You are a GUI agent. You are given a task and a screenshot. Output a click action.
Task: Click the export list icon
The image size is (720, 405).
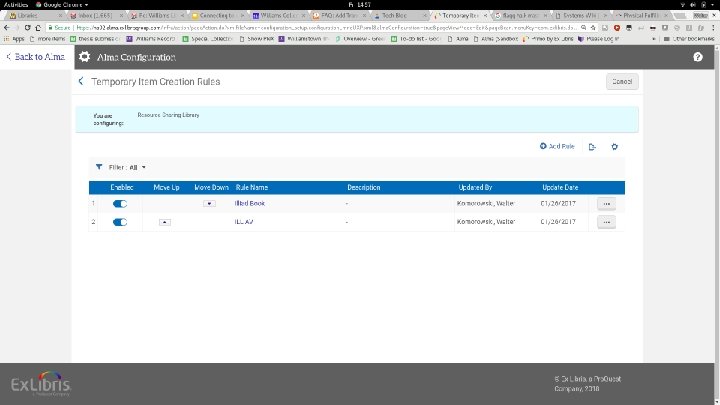point(592,146)
